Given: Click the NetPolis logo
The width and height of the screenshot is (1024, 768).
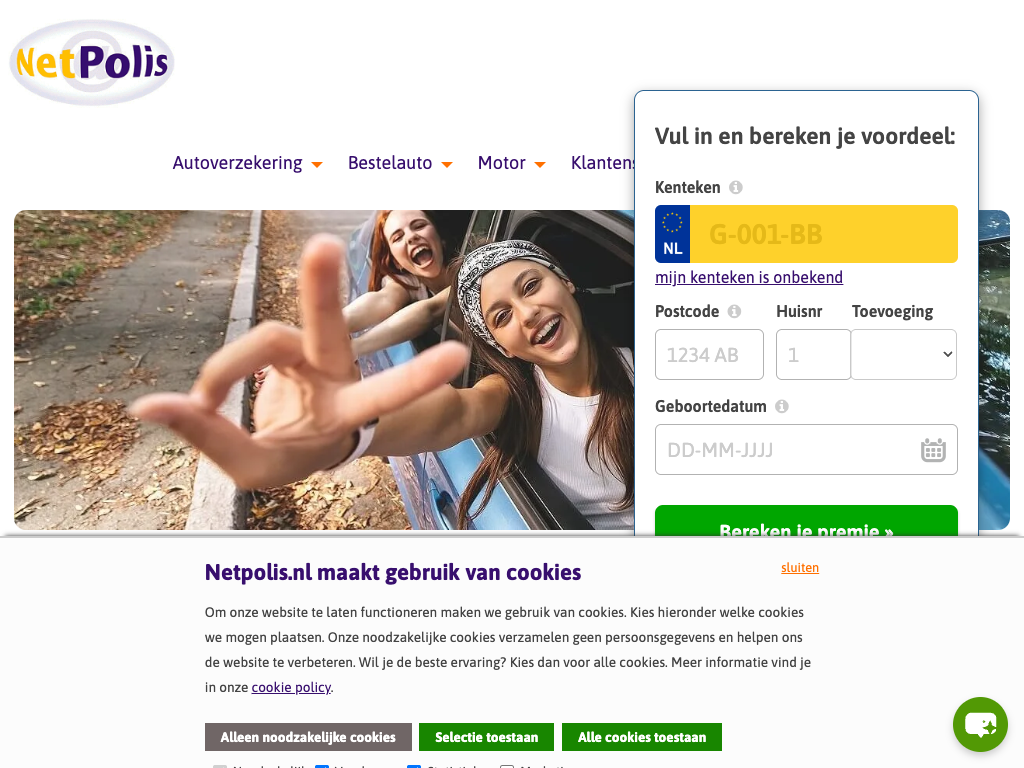Looking at the screenshot, I should point(91,62).
